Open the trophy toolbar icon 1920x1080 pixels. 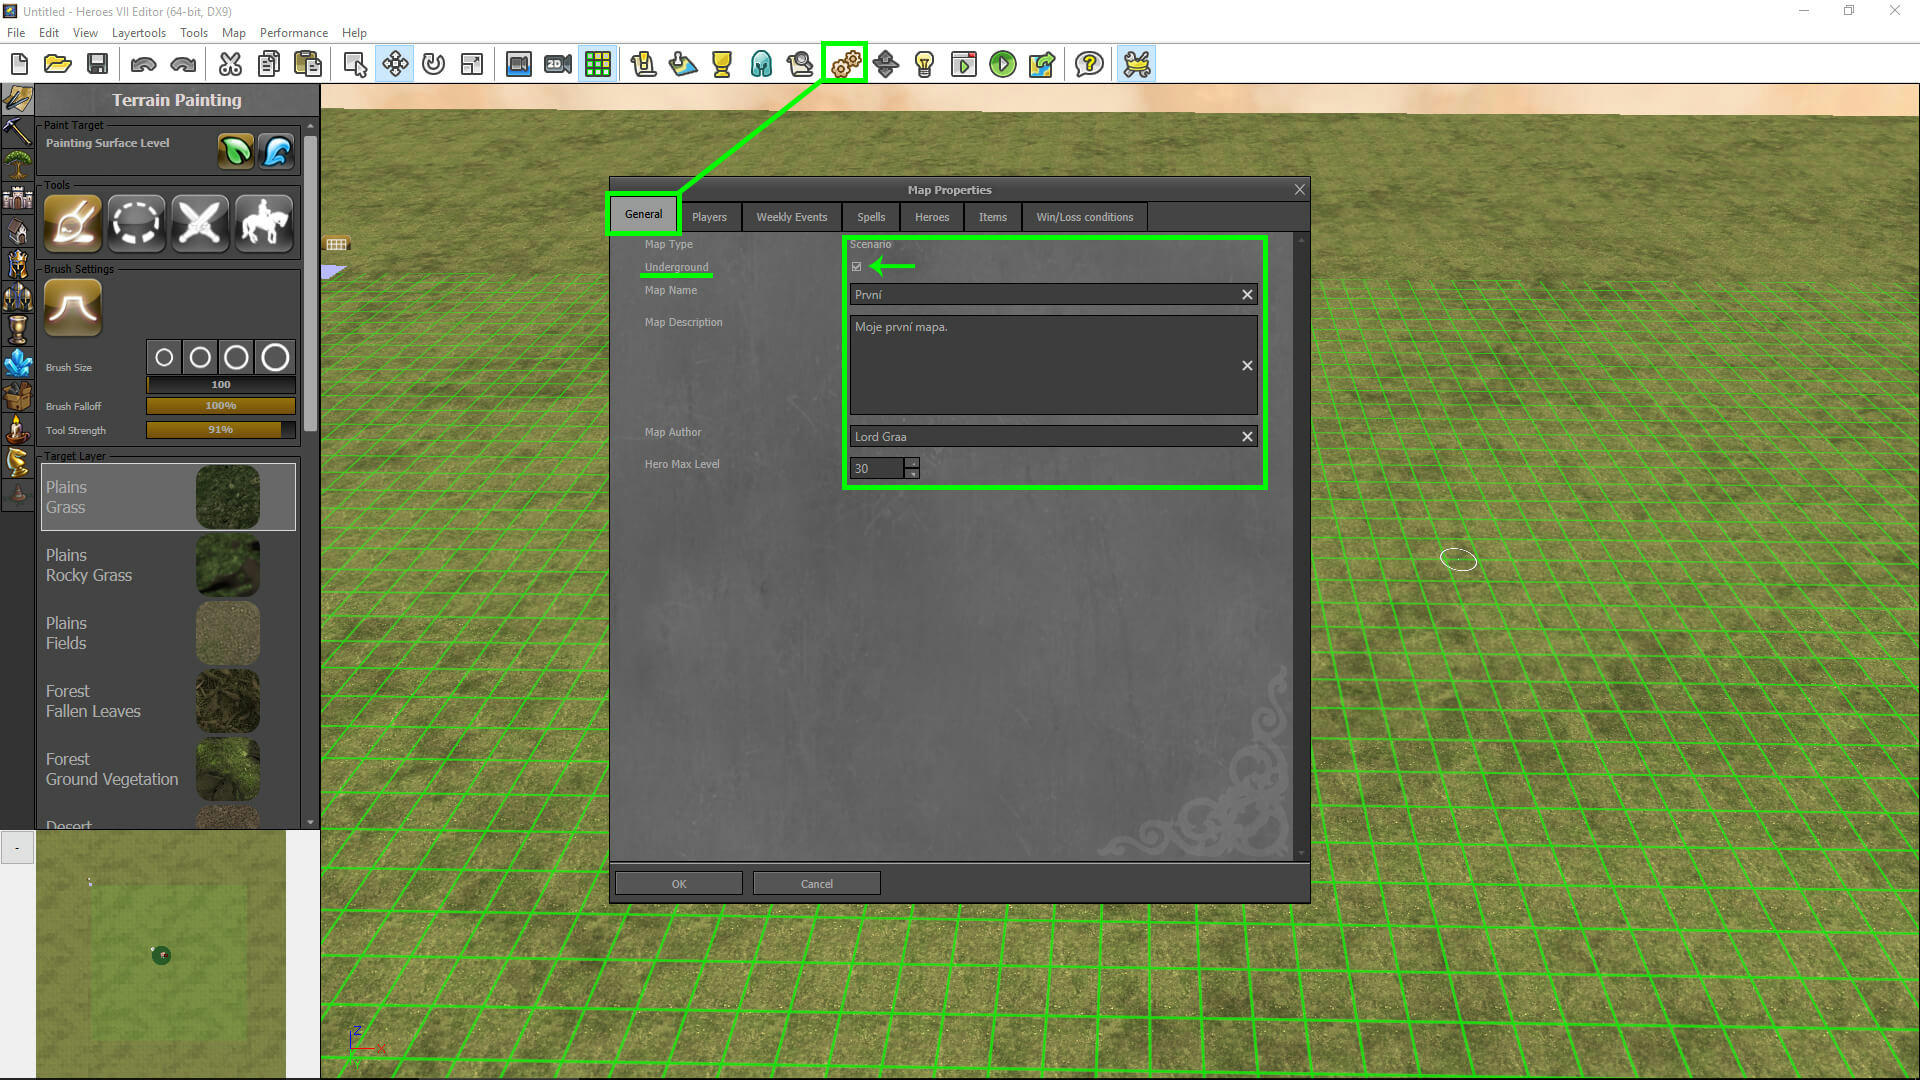(x=722, y=64)
